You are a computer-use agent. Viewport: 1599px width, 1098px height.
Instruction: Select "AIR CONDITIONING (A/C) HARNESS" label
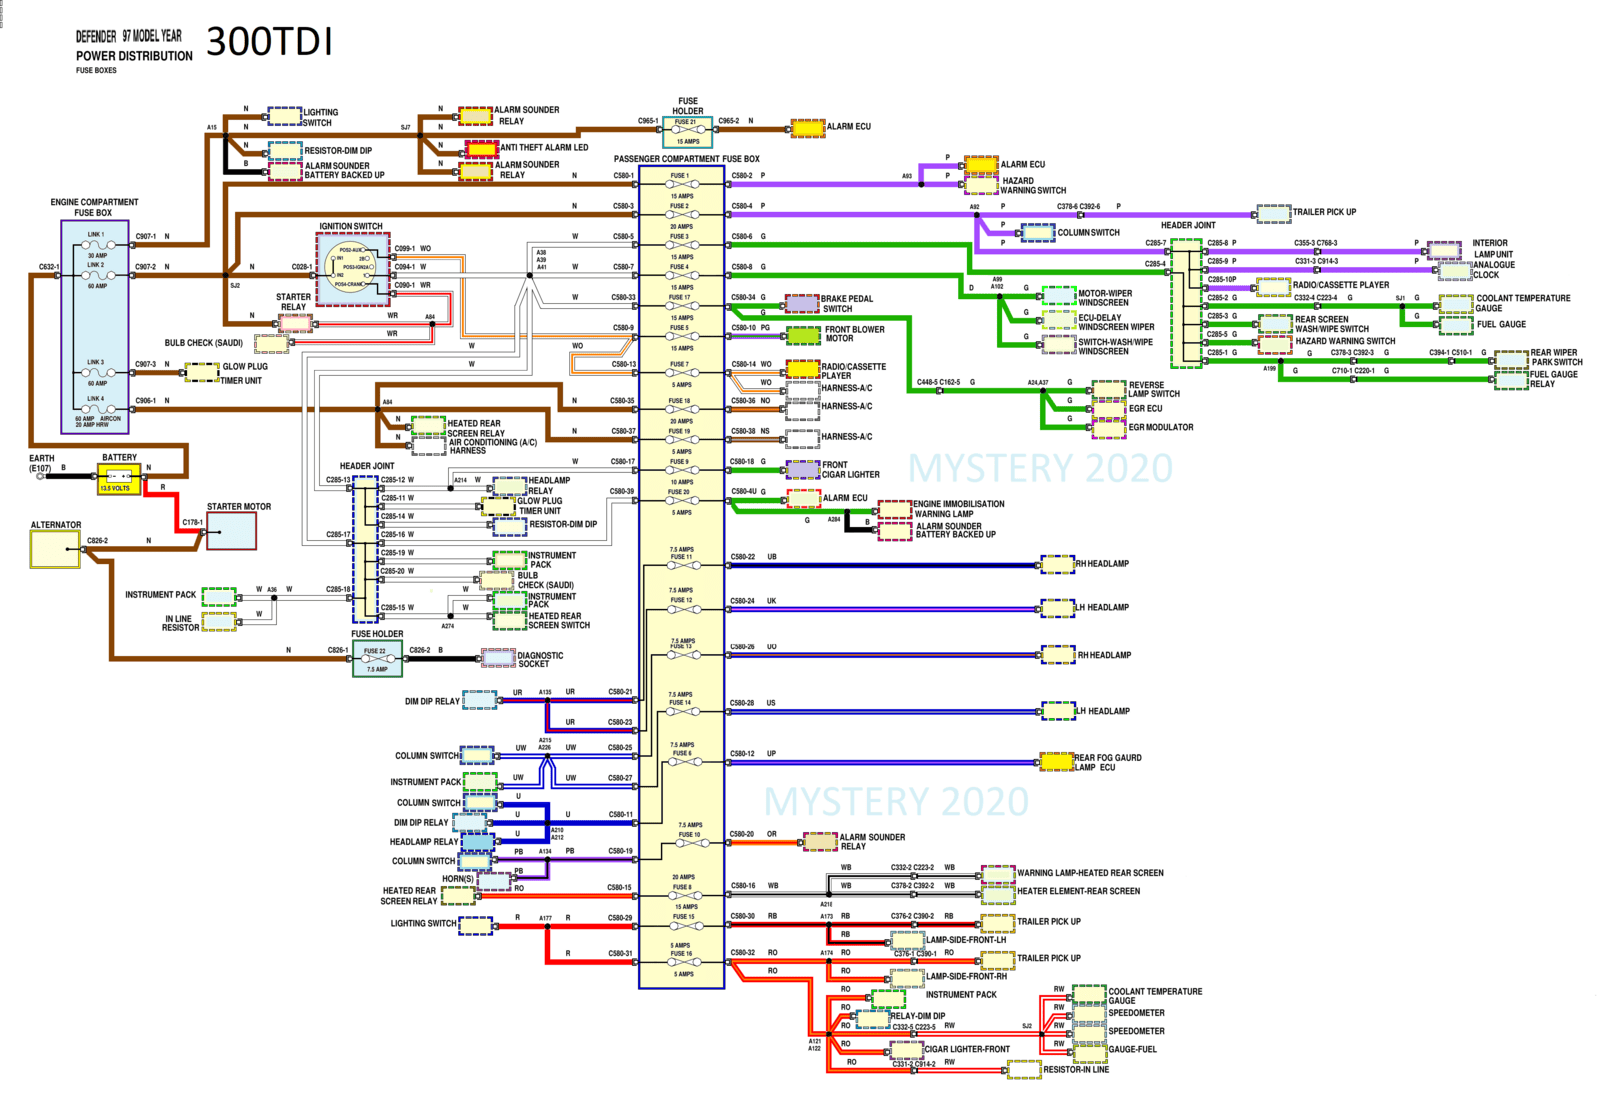492,446
